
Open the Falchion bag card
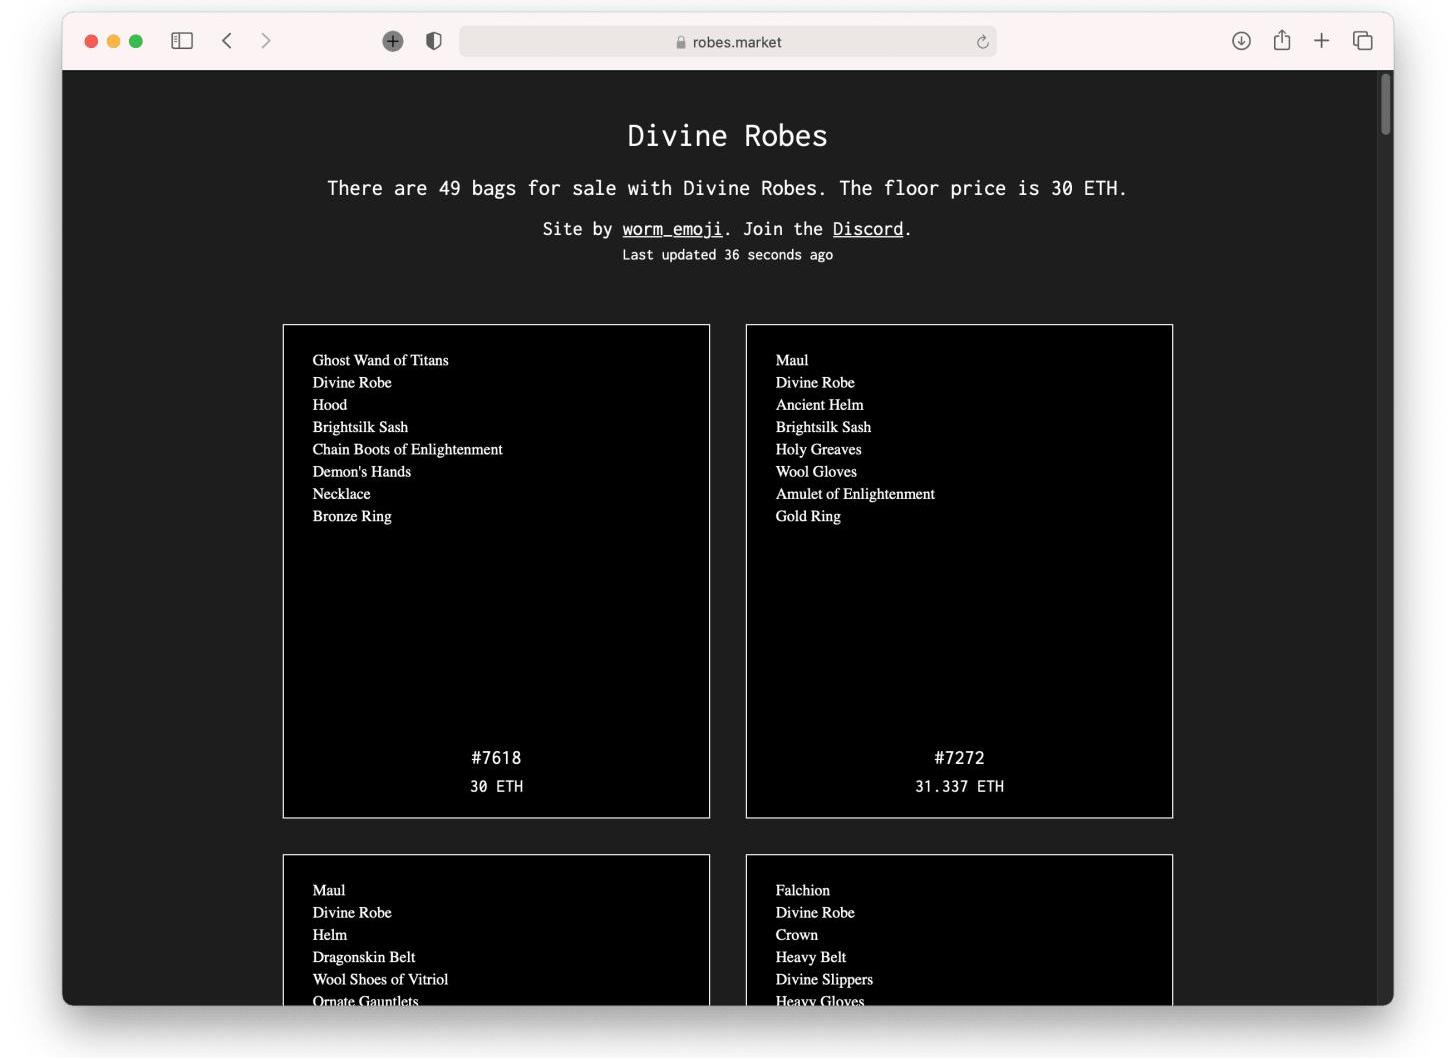click(x=959, y=930)
